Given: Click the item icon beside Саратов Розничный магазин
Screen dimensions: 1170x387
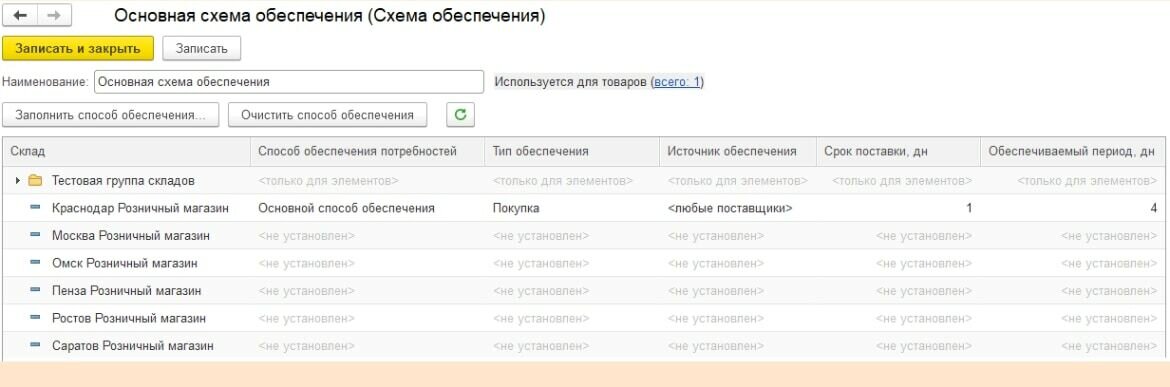Looking at the screenshot, I should pyautogui.click(x=35, y=346).
